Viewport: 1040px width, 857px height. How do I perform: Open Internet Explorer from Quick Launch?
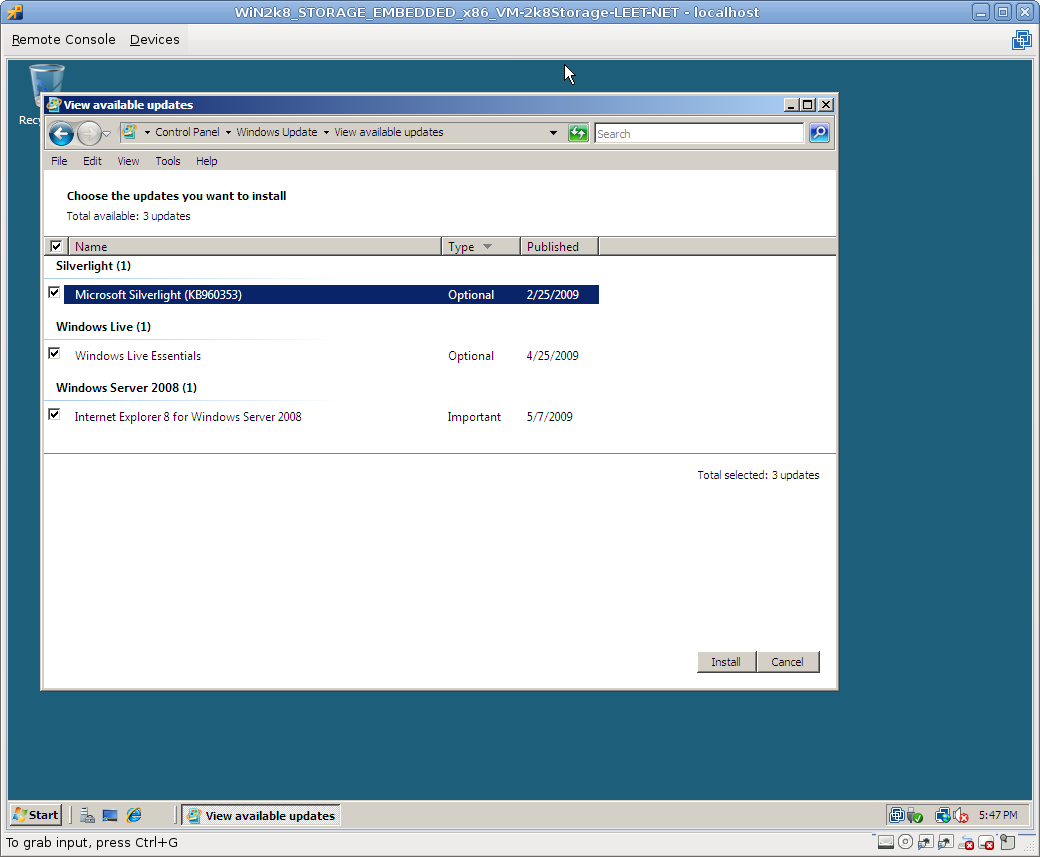pos(133,815)
